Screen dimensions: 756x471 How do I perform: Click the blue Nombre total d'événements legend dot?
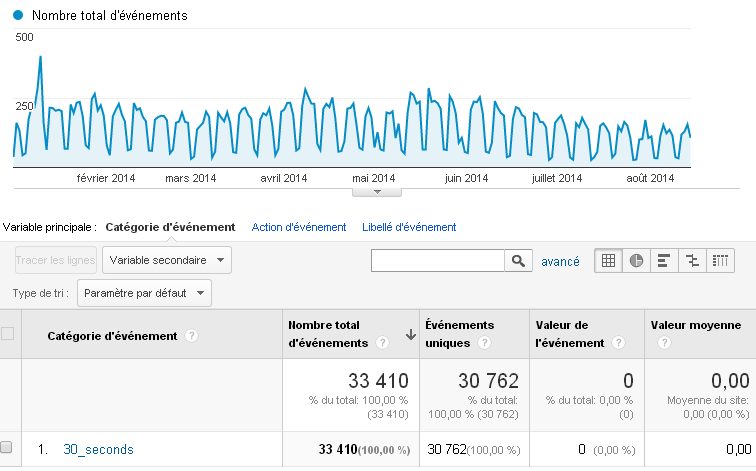click(x=19, y=16)
